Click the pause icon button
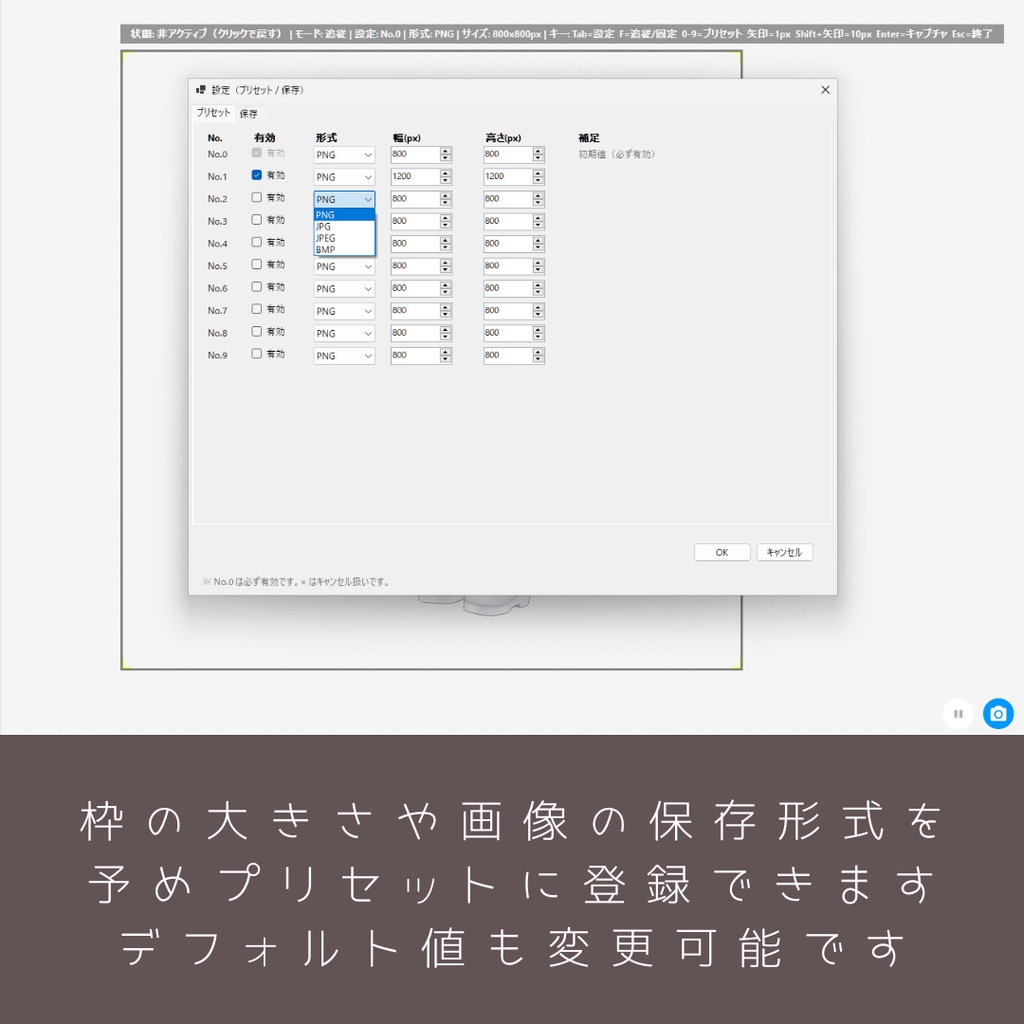This screenshot has height=1024, width=1024. pyautogui.click(x=958, y=713)
